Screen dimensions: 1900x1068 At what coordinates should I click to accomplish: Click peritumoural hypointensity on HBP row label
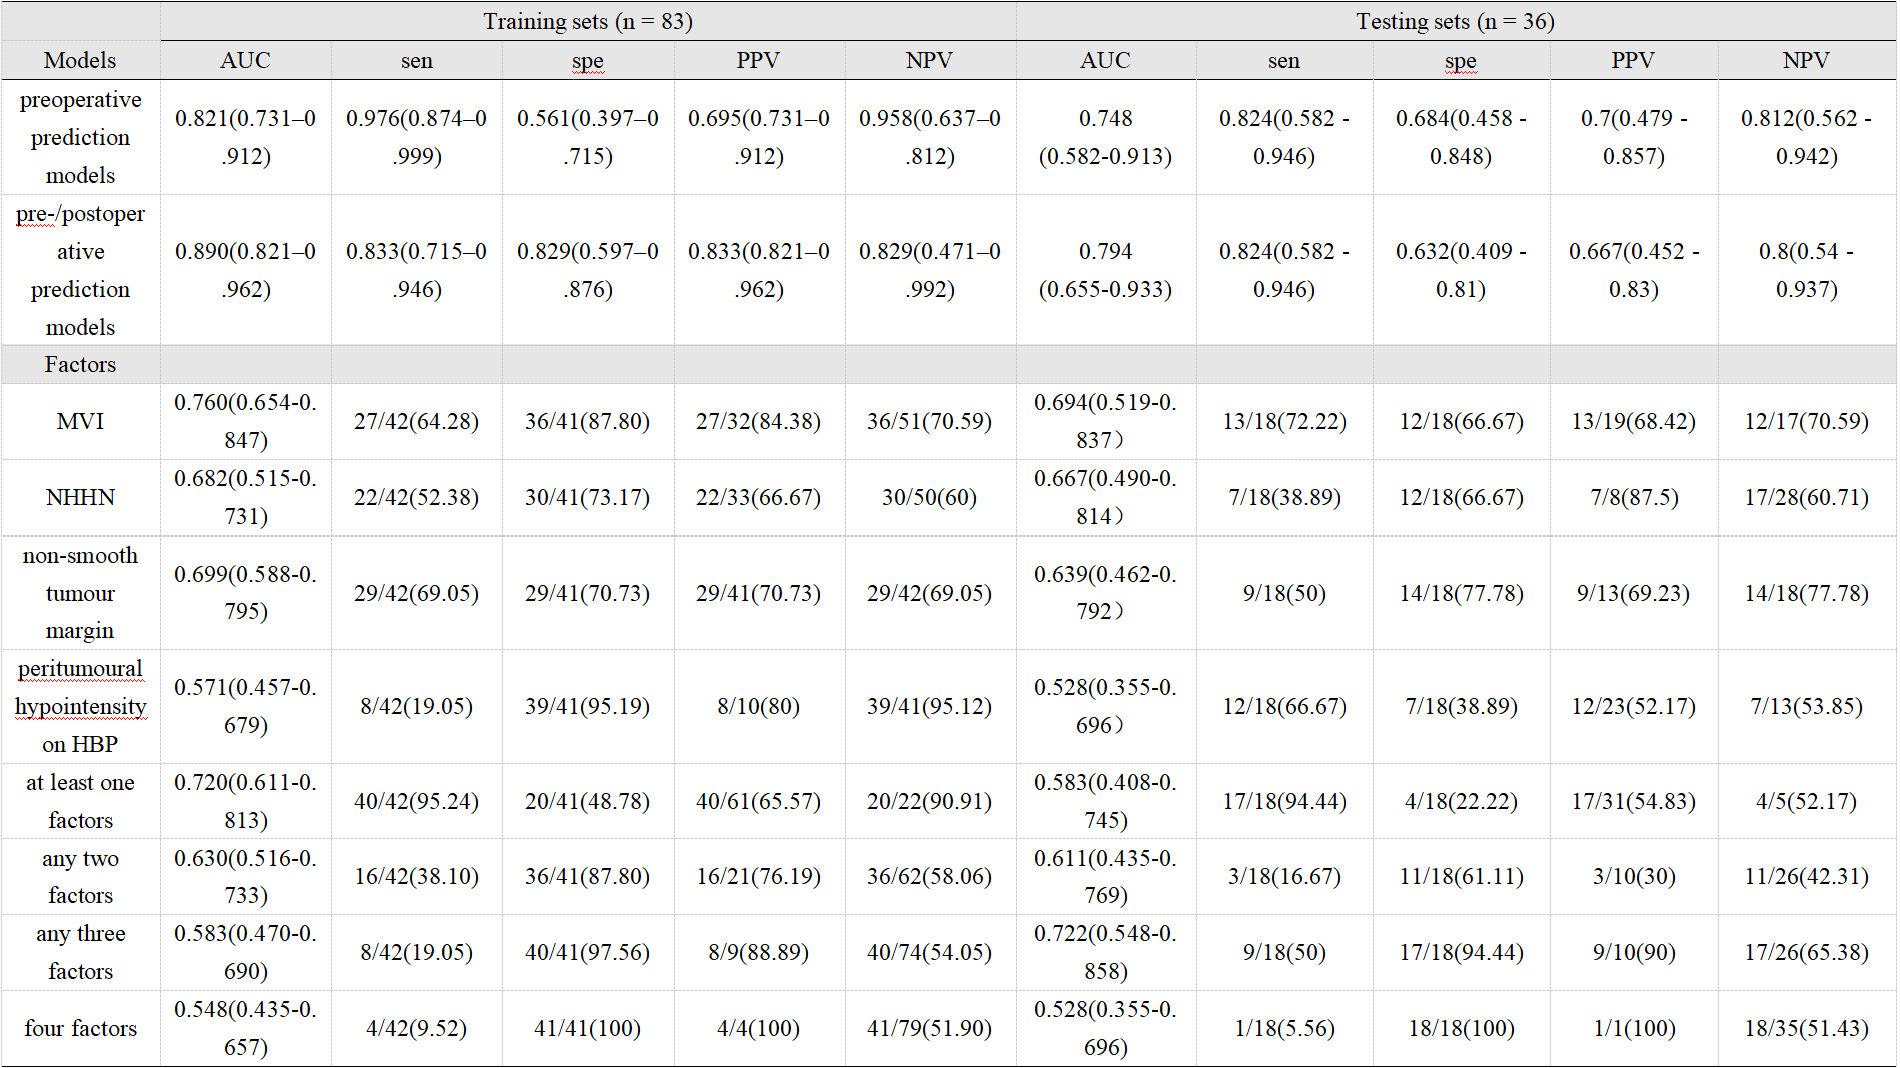[80, 706]
